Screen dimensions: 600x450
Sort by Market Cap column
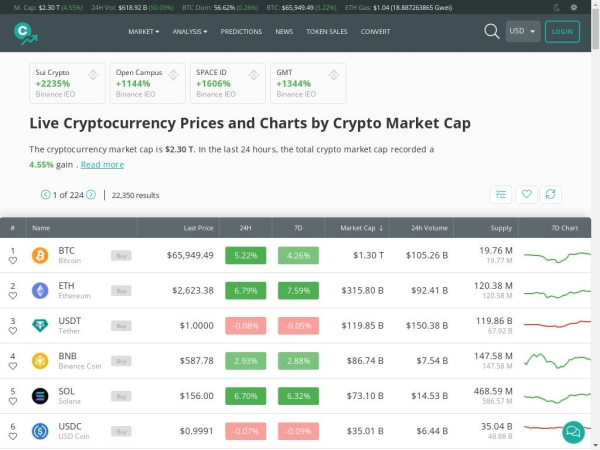pos(361,228)
